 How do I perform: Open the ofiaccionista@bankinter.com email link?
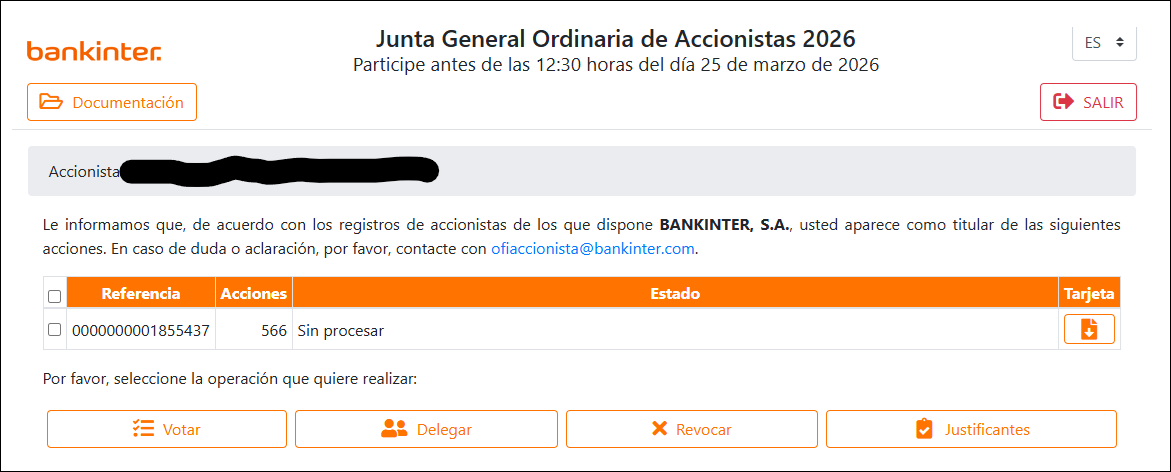(593, 248)
